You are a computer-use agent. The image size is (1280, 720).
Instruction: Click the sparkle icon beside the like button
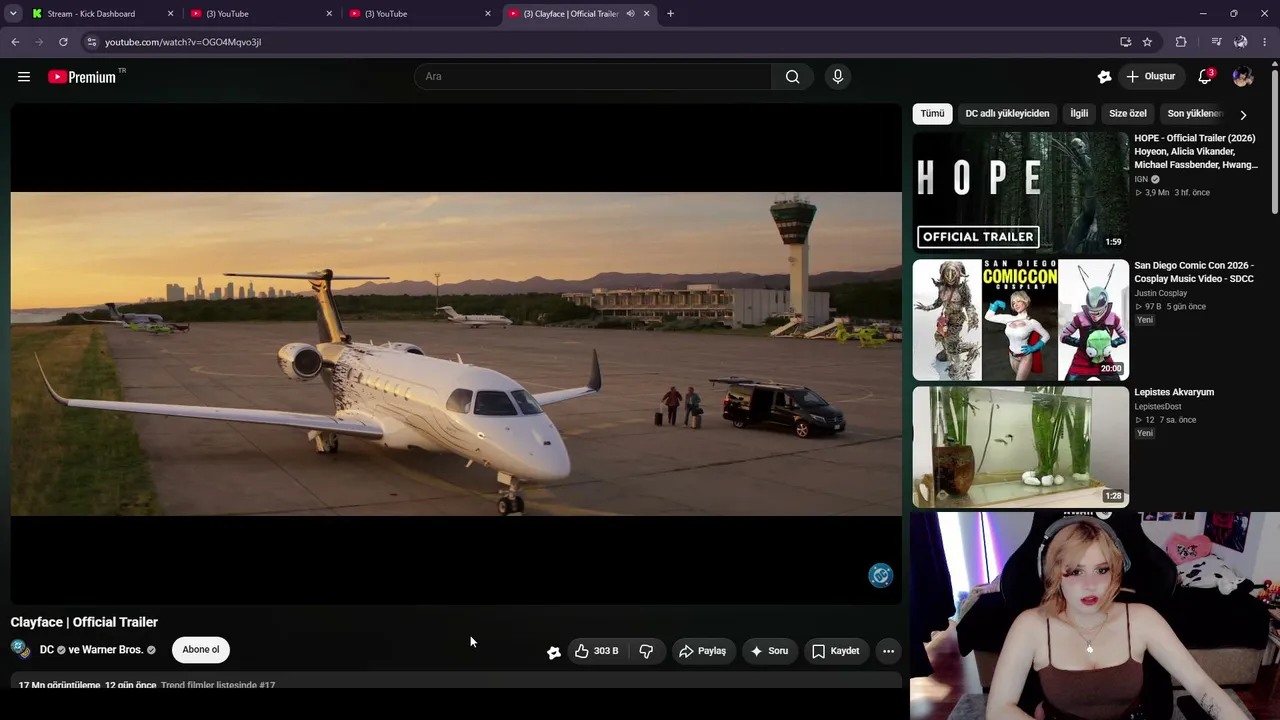coord(553,651)
